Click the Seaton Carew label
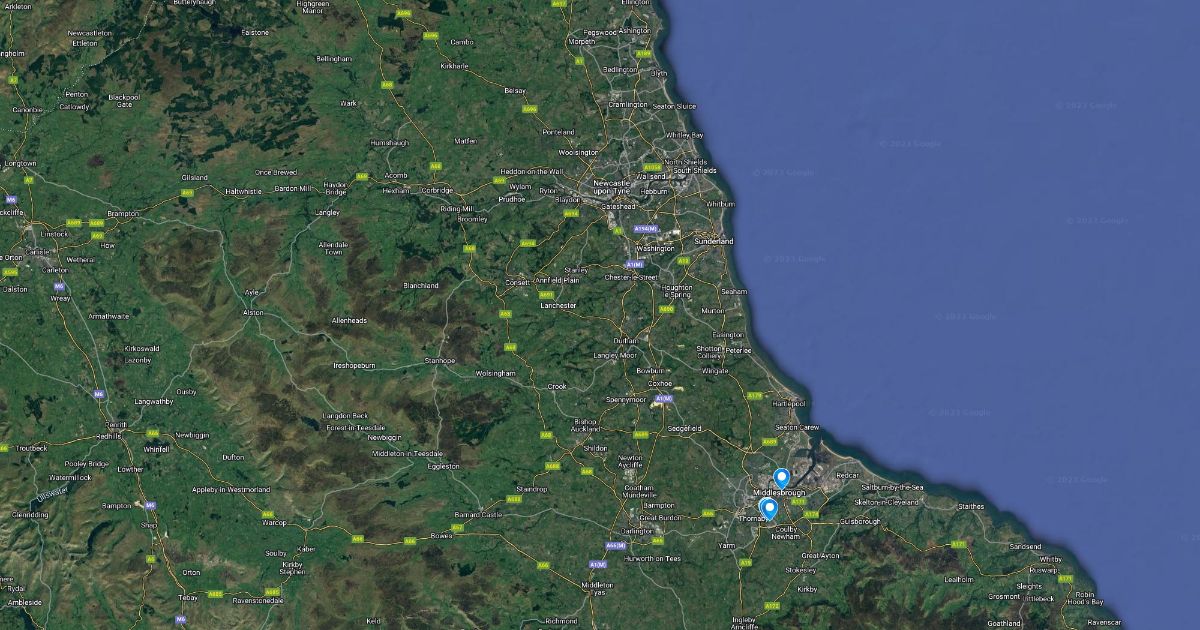Viewport: 1200px width, 630px height. click(x=797, y=427)
